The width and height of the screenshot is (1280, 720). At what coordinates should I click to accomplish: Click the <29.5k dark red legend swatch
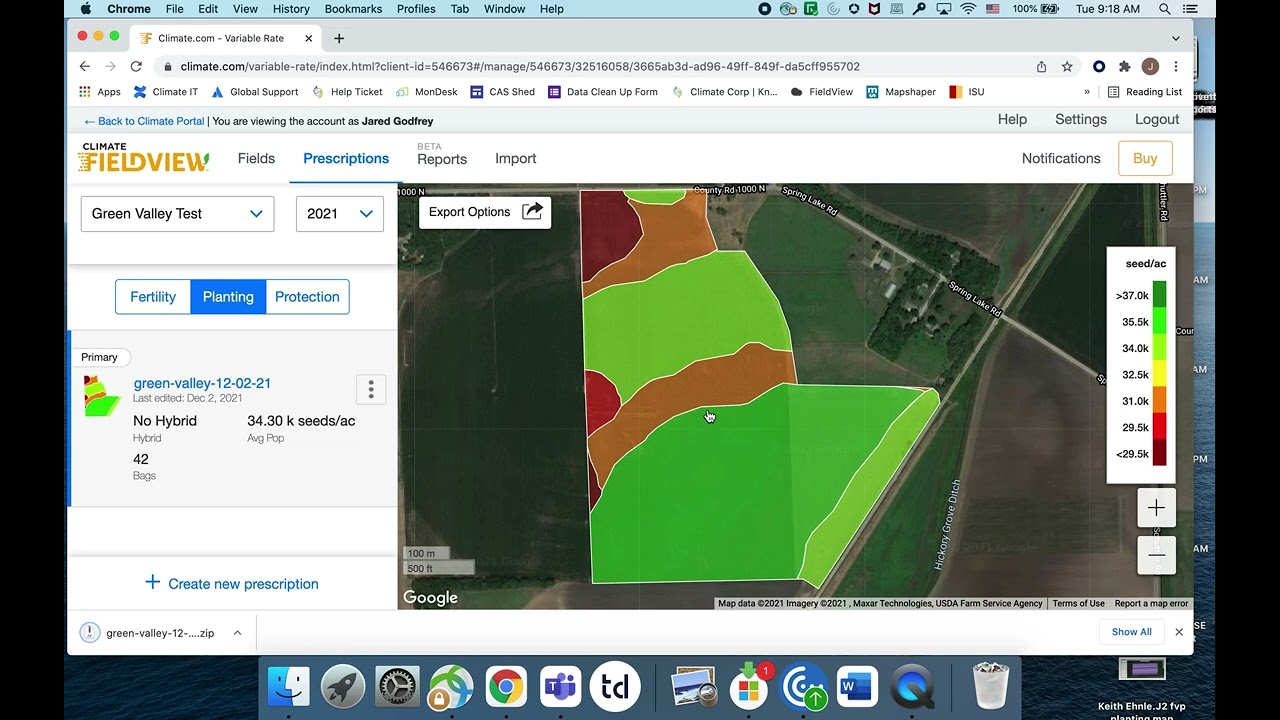click(x=1159, y=453)
